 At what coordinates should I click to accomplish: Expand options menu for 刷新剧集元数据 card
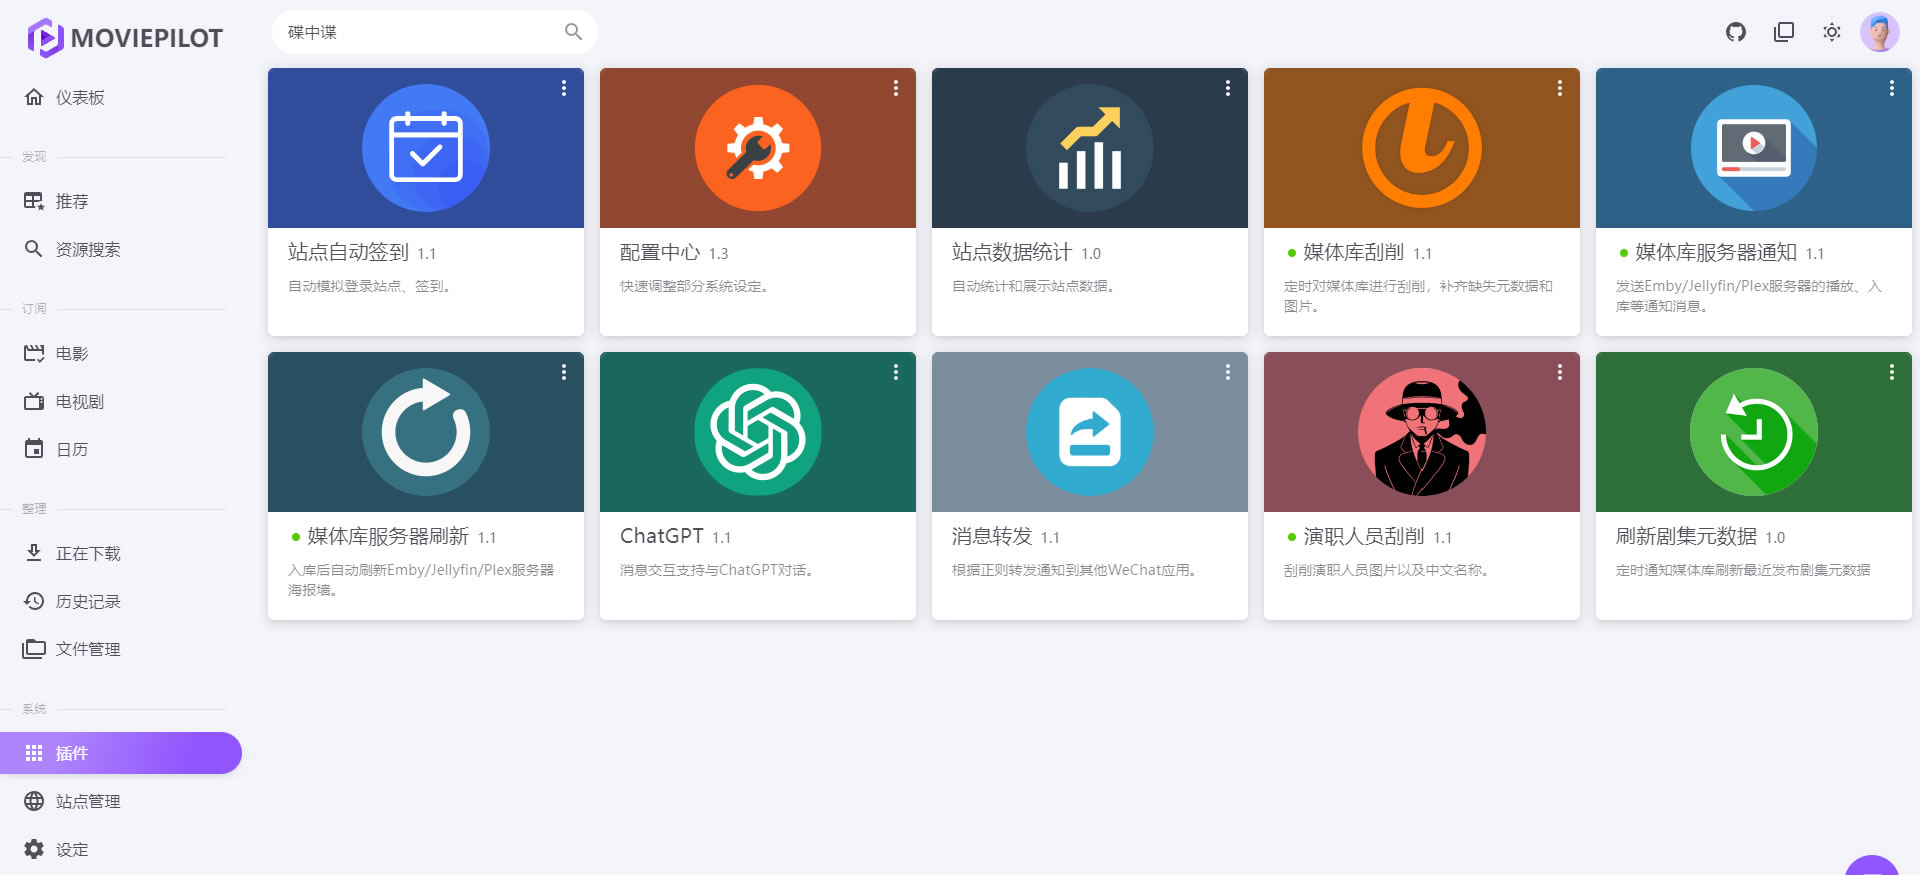[1892, 372]
